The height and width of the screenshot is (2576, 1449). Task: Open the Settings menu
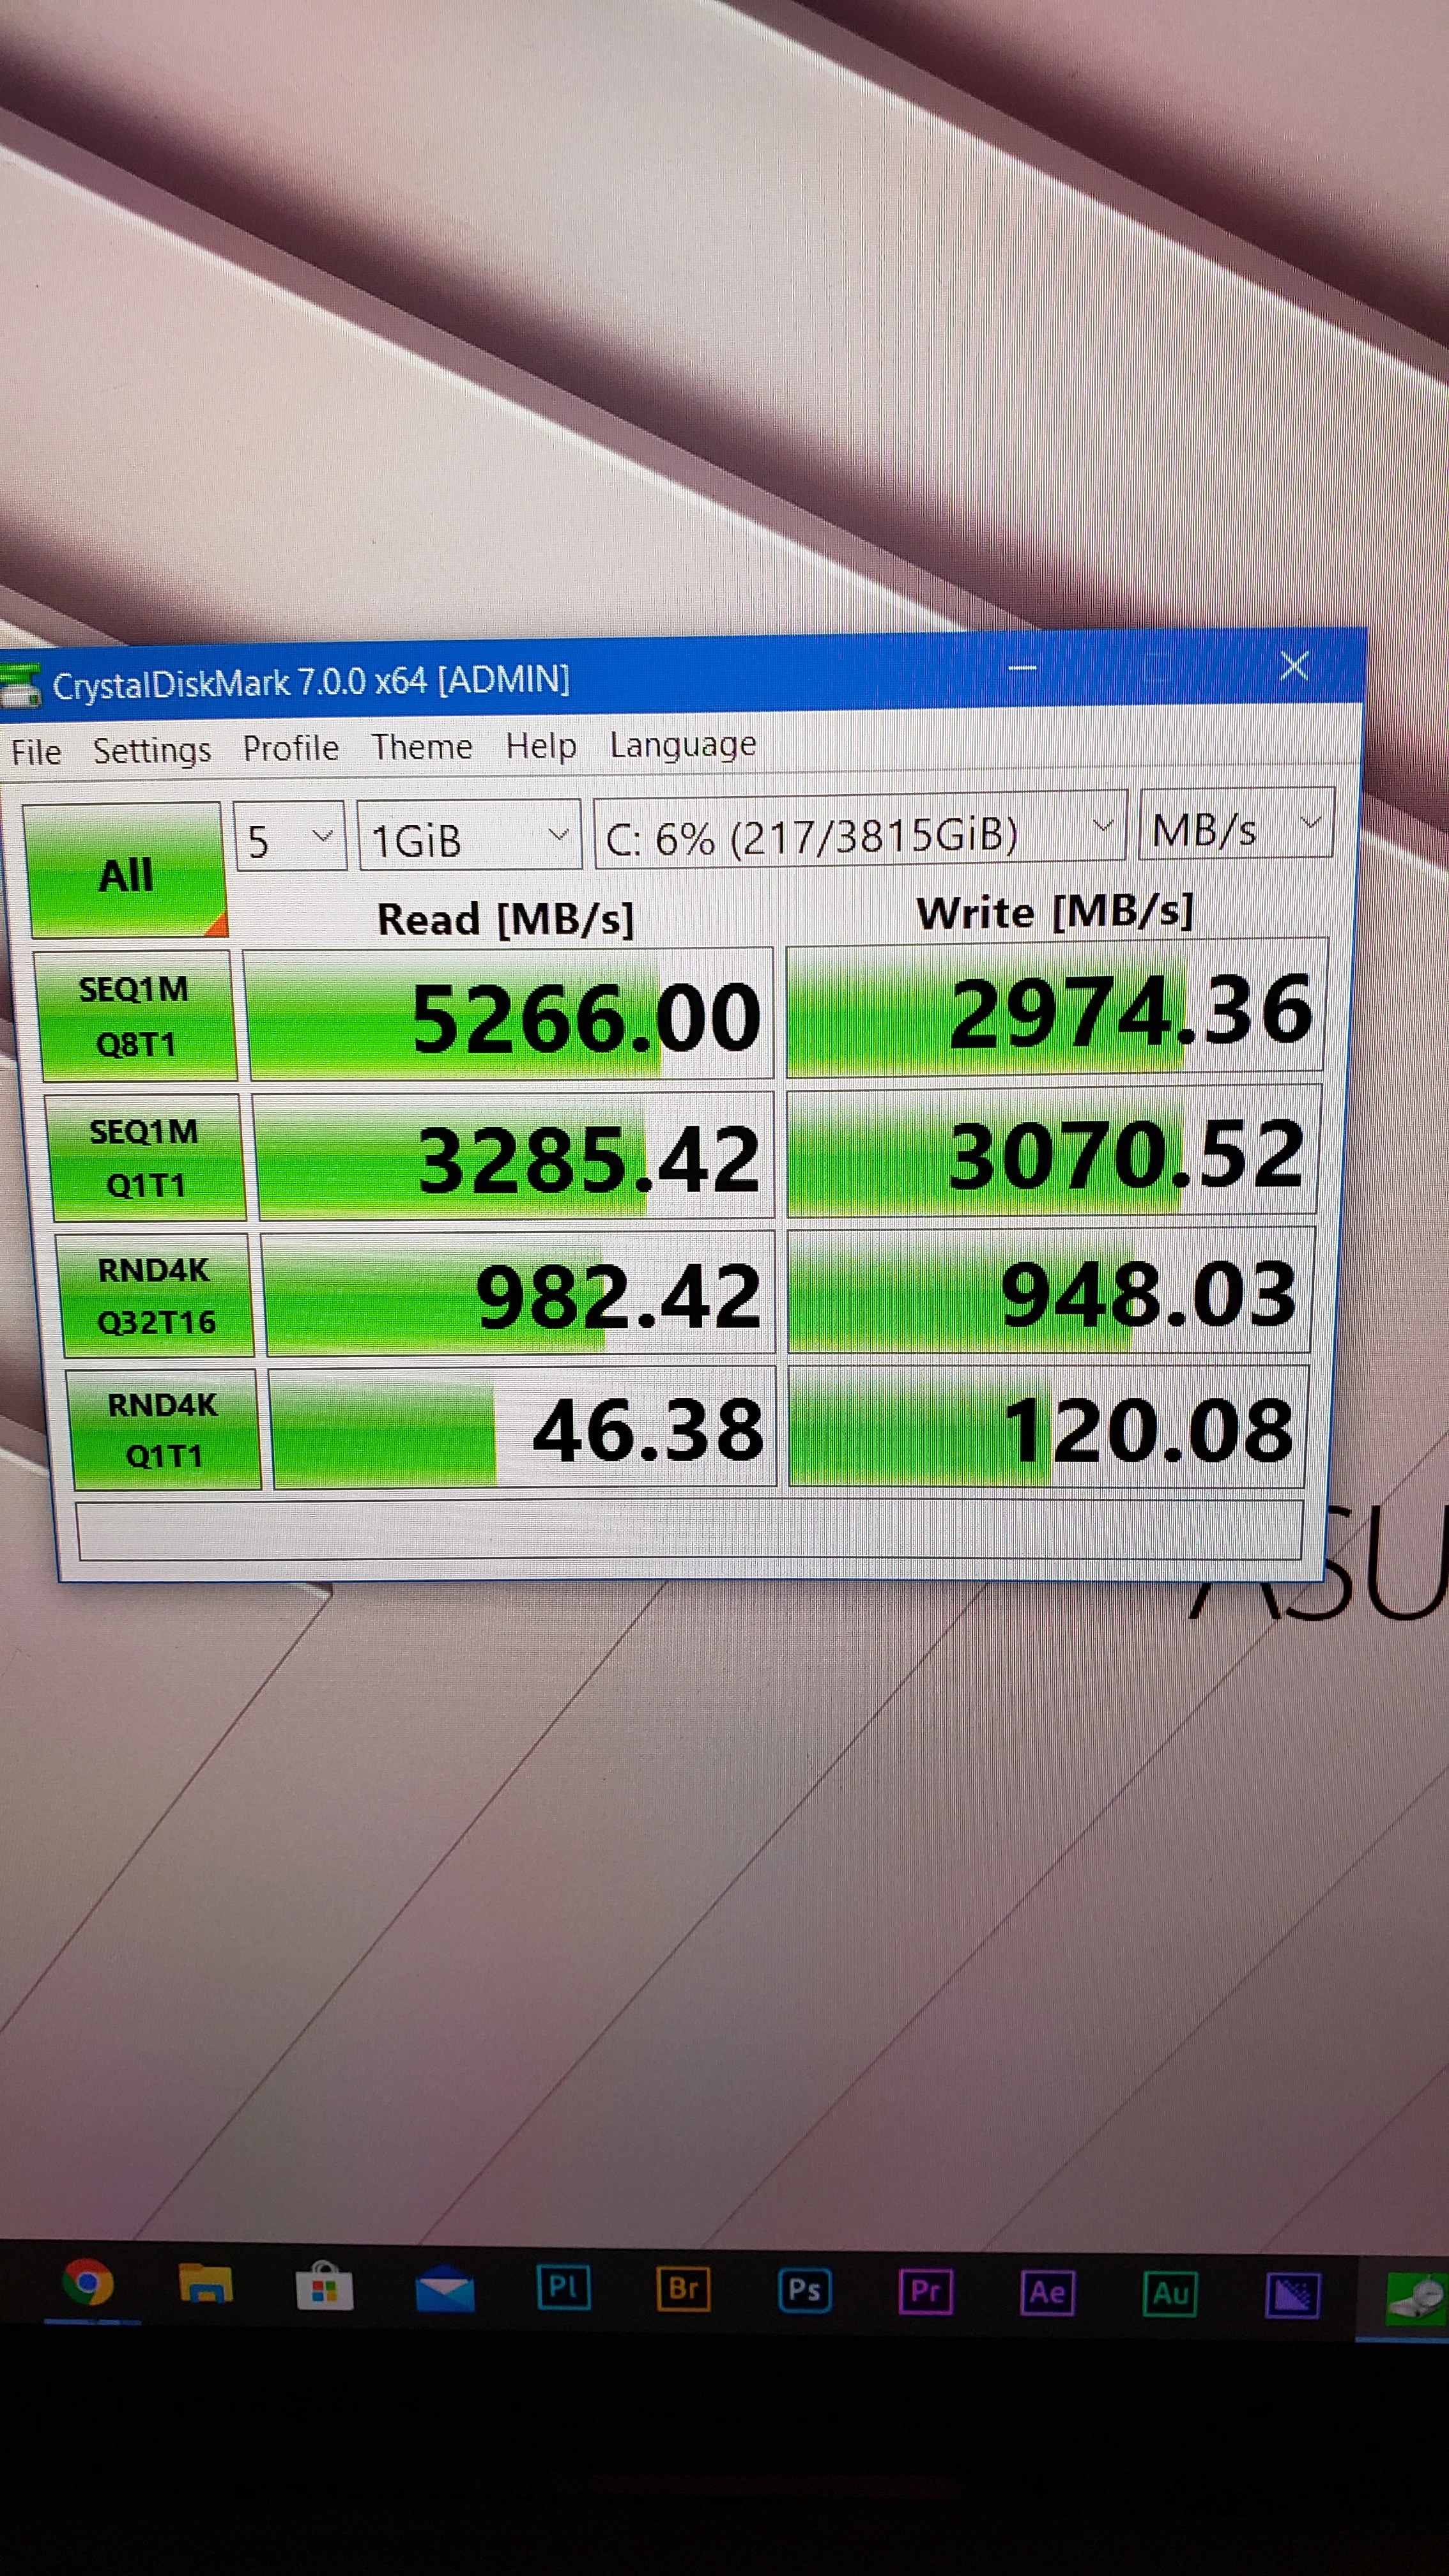pyautogui.click(x=152, y=750)
